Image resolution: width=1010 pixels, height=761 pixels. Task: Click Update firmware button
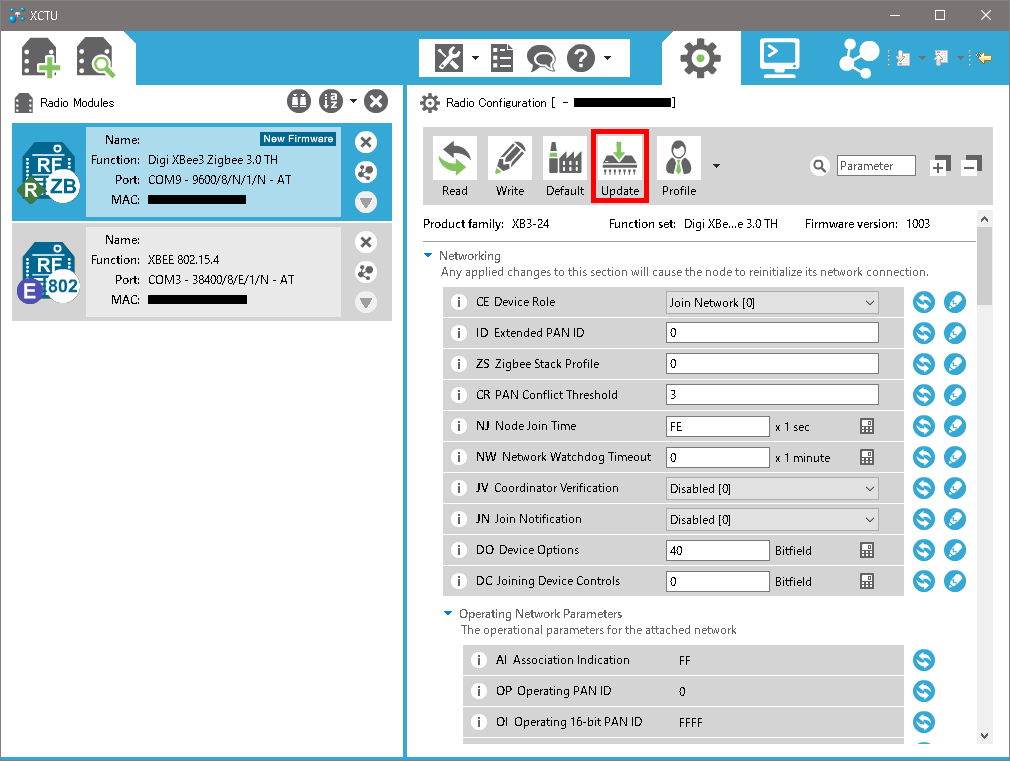[x=620, y=167]
